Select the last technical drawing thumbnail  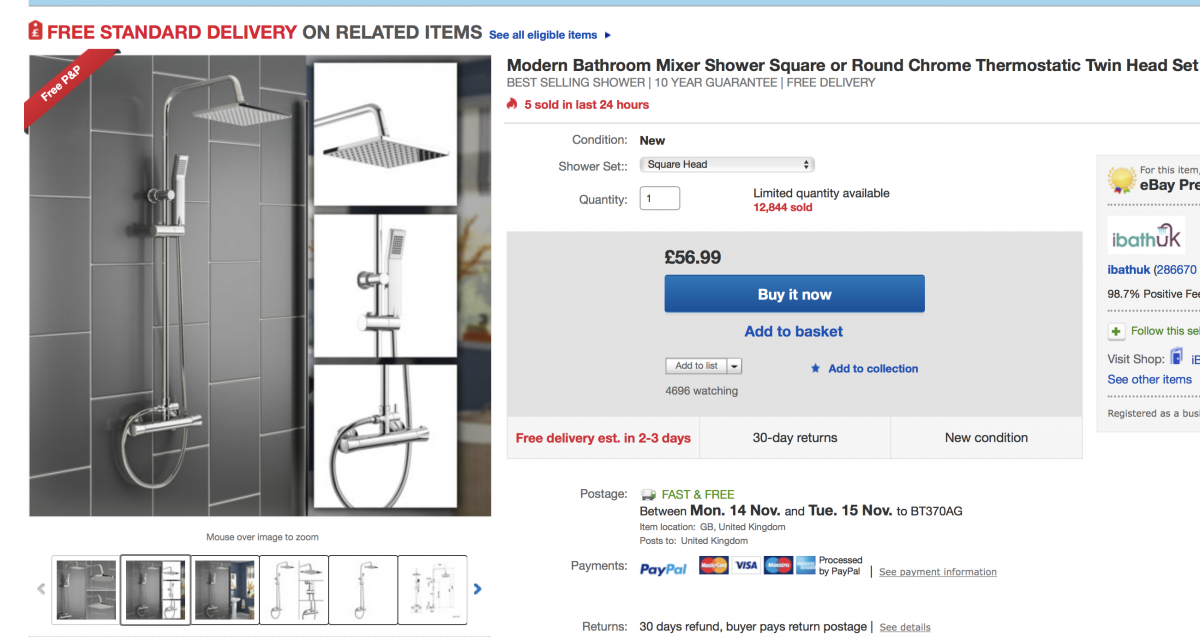[x=432, y=589]
